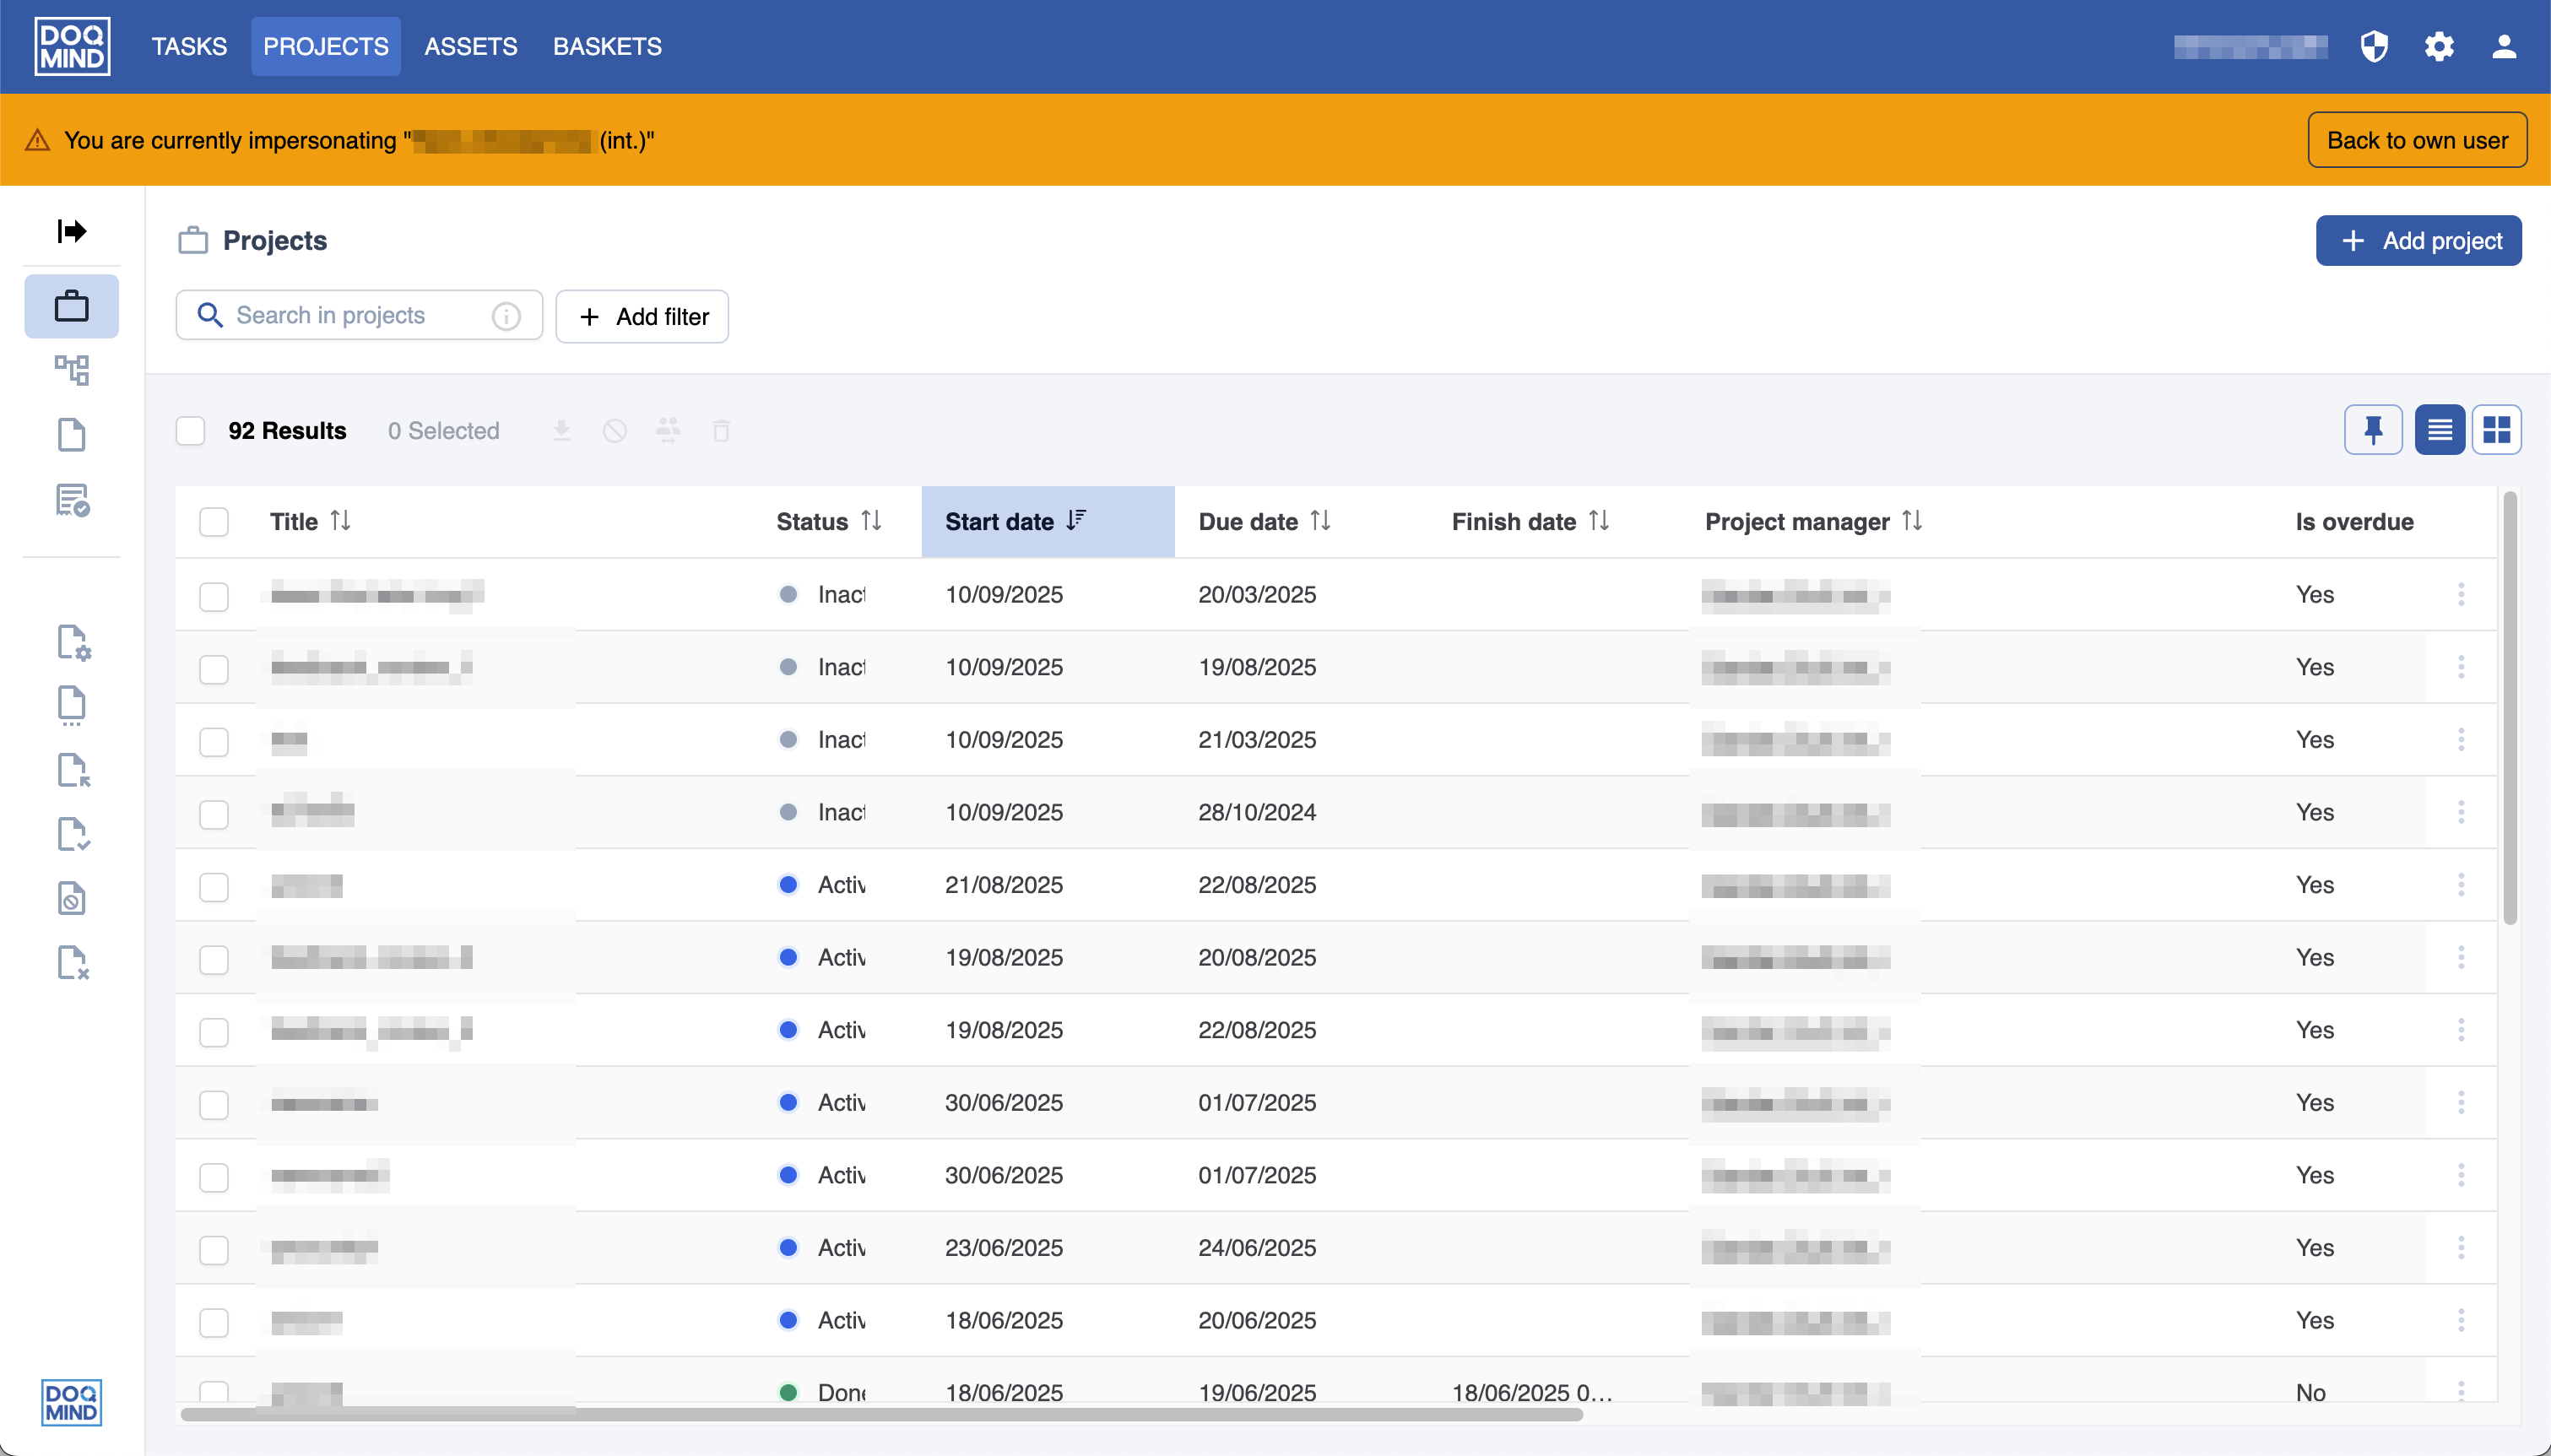Open the security shield icon in header
Image resolution: width=2551 pixels, height=1456 pixels.
(x=2374, y=46)
